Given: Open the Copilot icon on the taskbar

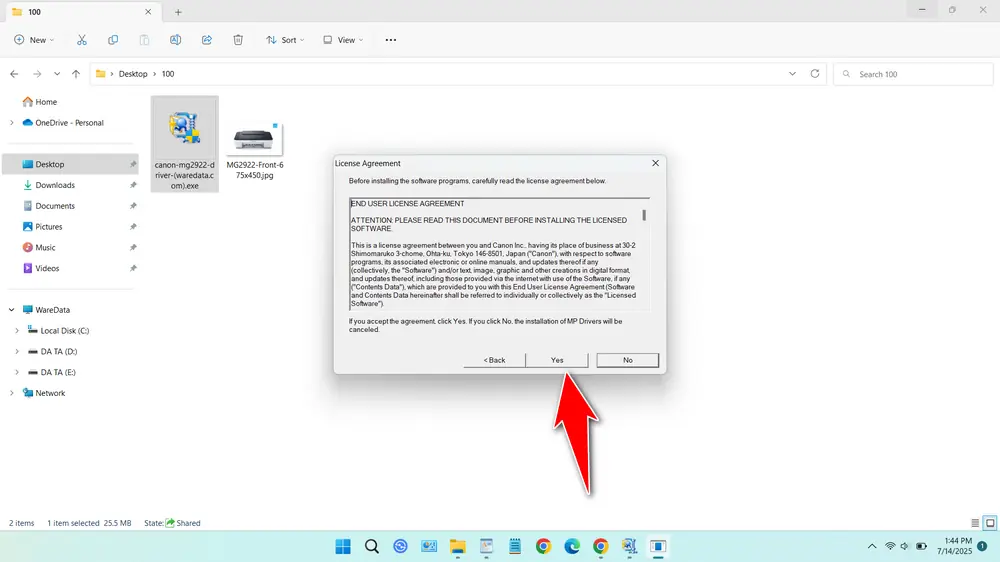Looking at the screenshot, I should coord(400,546).
